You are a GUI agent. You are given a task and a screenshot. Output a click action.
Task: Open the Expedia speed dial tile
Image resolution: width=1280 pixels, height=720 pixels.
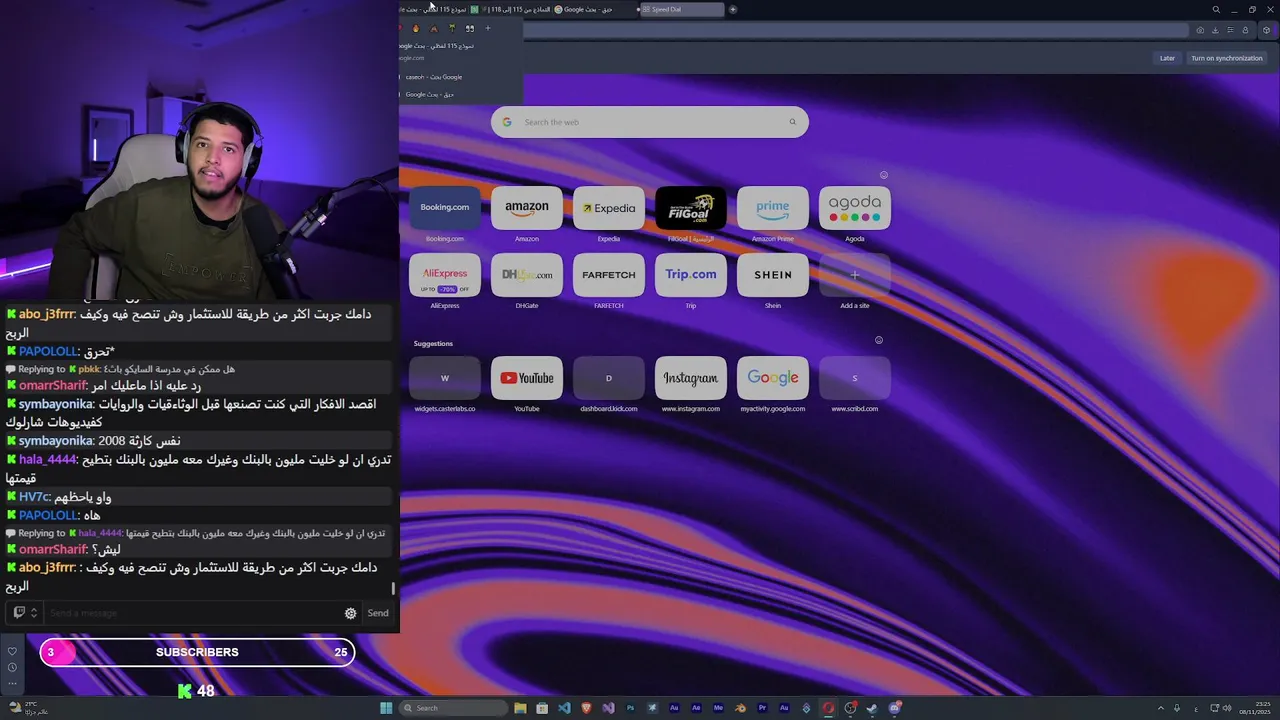pos(609,208)
